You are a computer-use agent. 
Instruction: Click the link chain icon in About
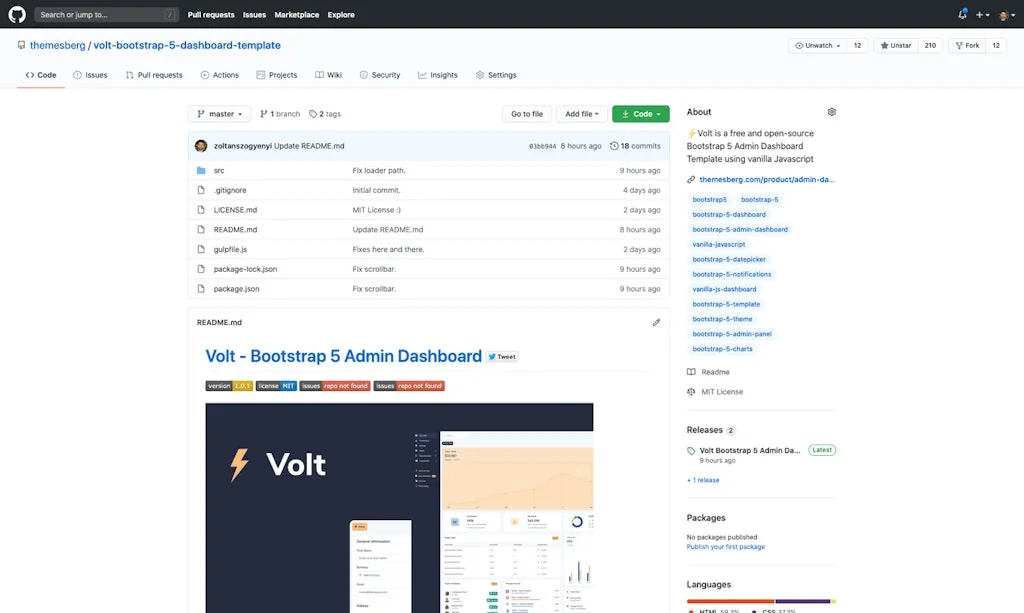tap(691, 180)
